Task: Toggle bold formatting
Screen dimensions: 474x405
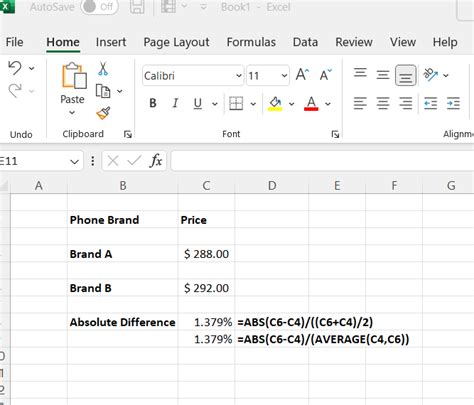Action: [153, 103]
